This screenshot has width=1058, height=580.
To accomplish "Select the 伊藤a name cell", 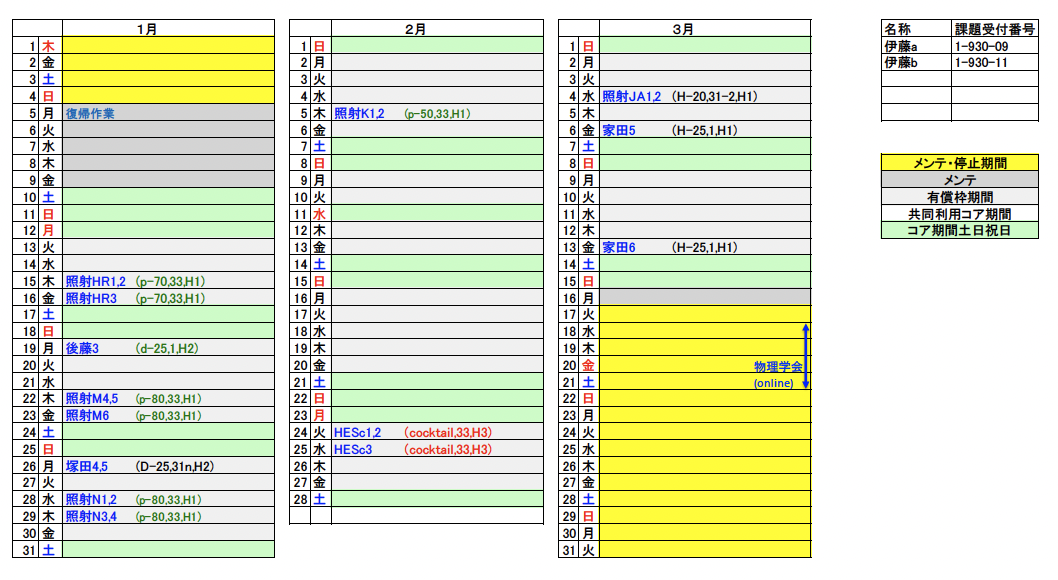I will (x=901, y=46).
